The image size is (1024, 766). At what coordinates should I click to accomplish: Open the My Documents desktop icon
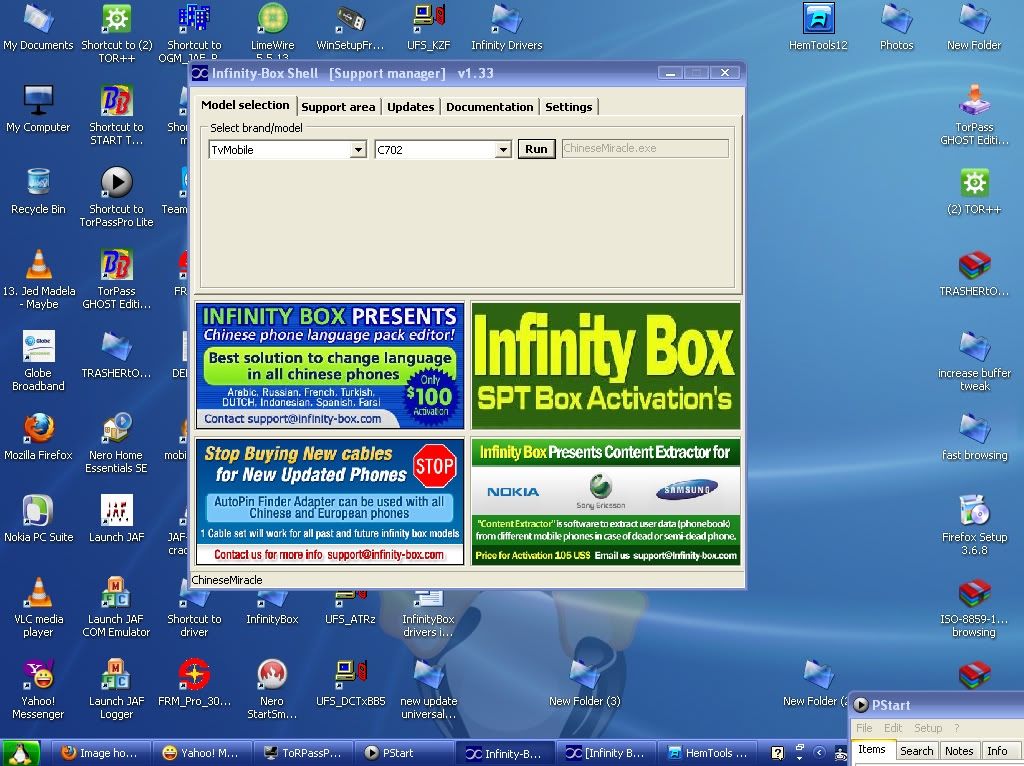coord(38,26)
